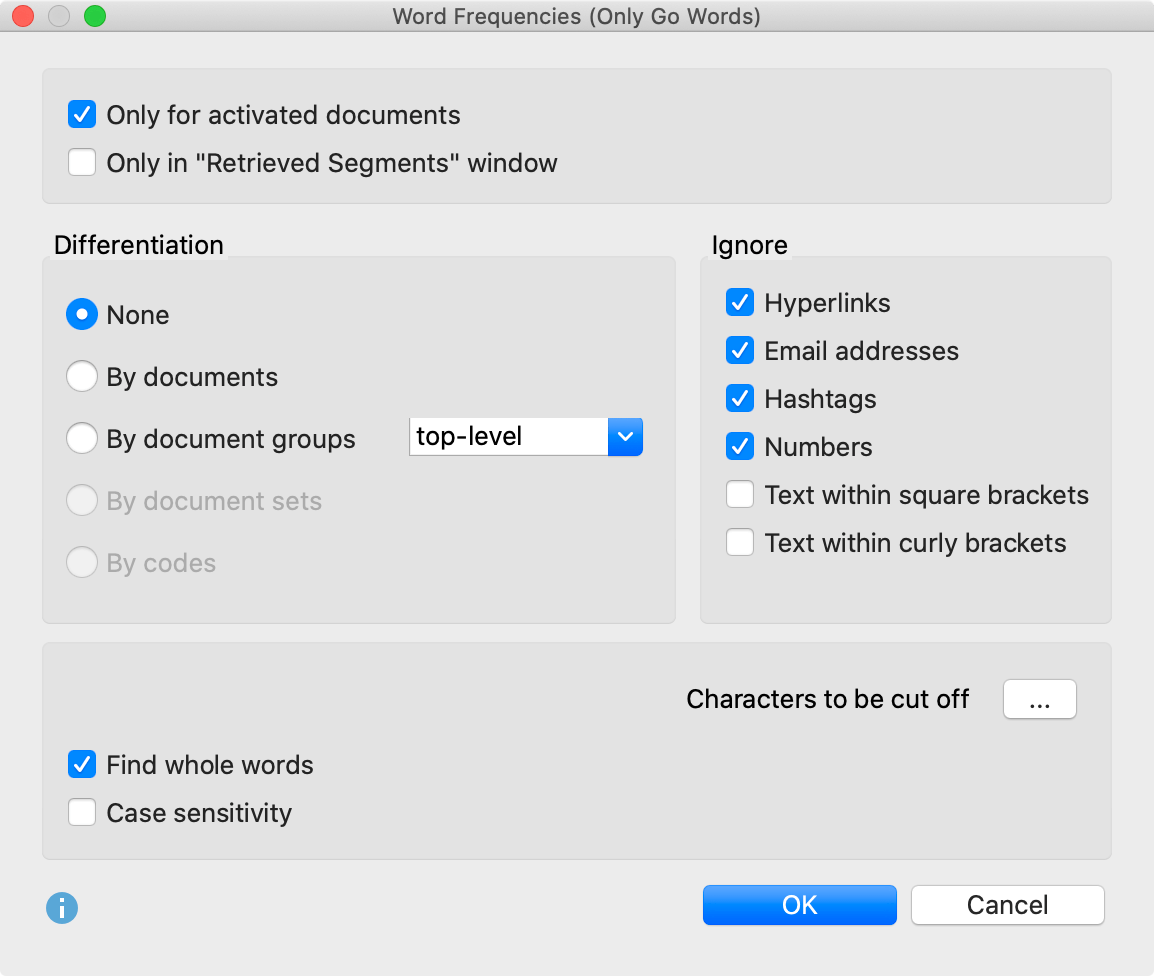This screenshot has width=1154, height=976.
Task: Uncheck Hyperlinks in the Ignore section
Action: pos(740,302)
